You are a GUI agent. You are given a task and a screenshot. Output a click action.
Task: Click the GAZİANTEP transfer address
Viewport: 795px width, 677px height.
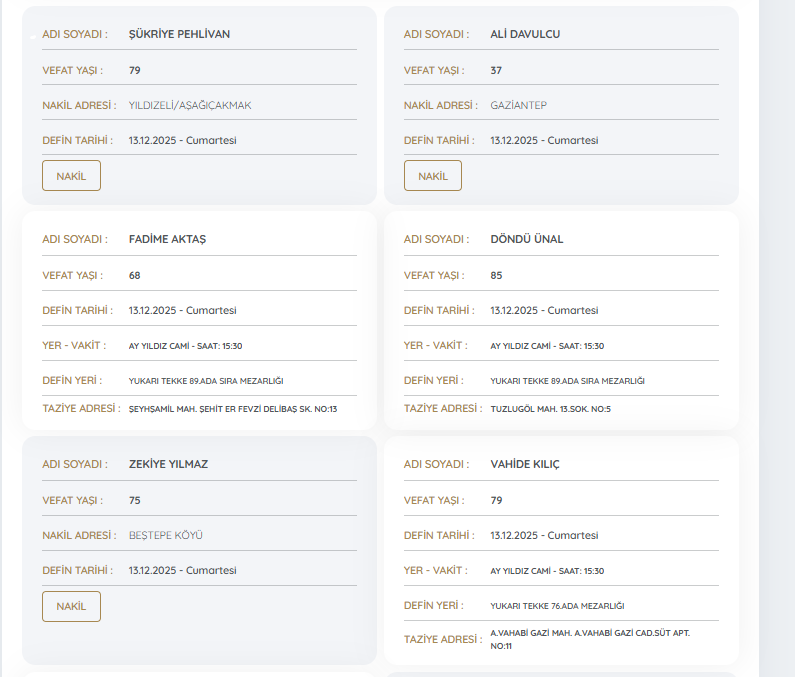(518, 105)
